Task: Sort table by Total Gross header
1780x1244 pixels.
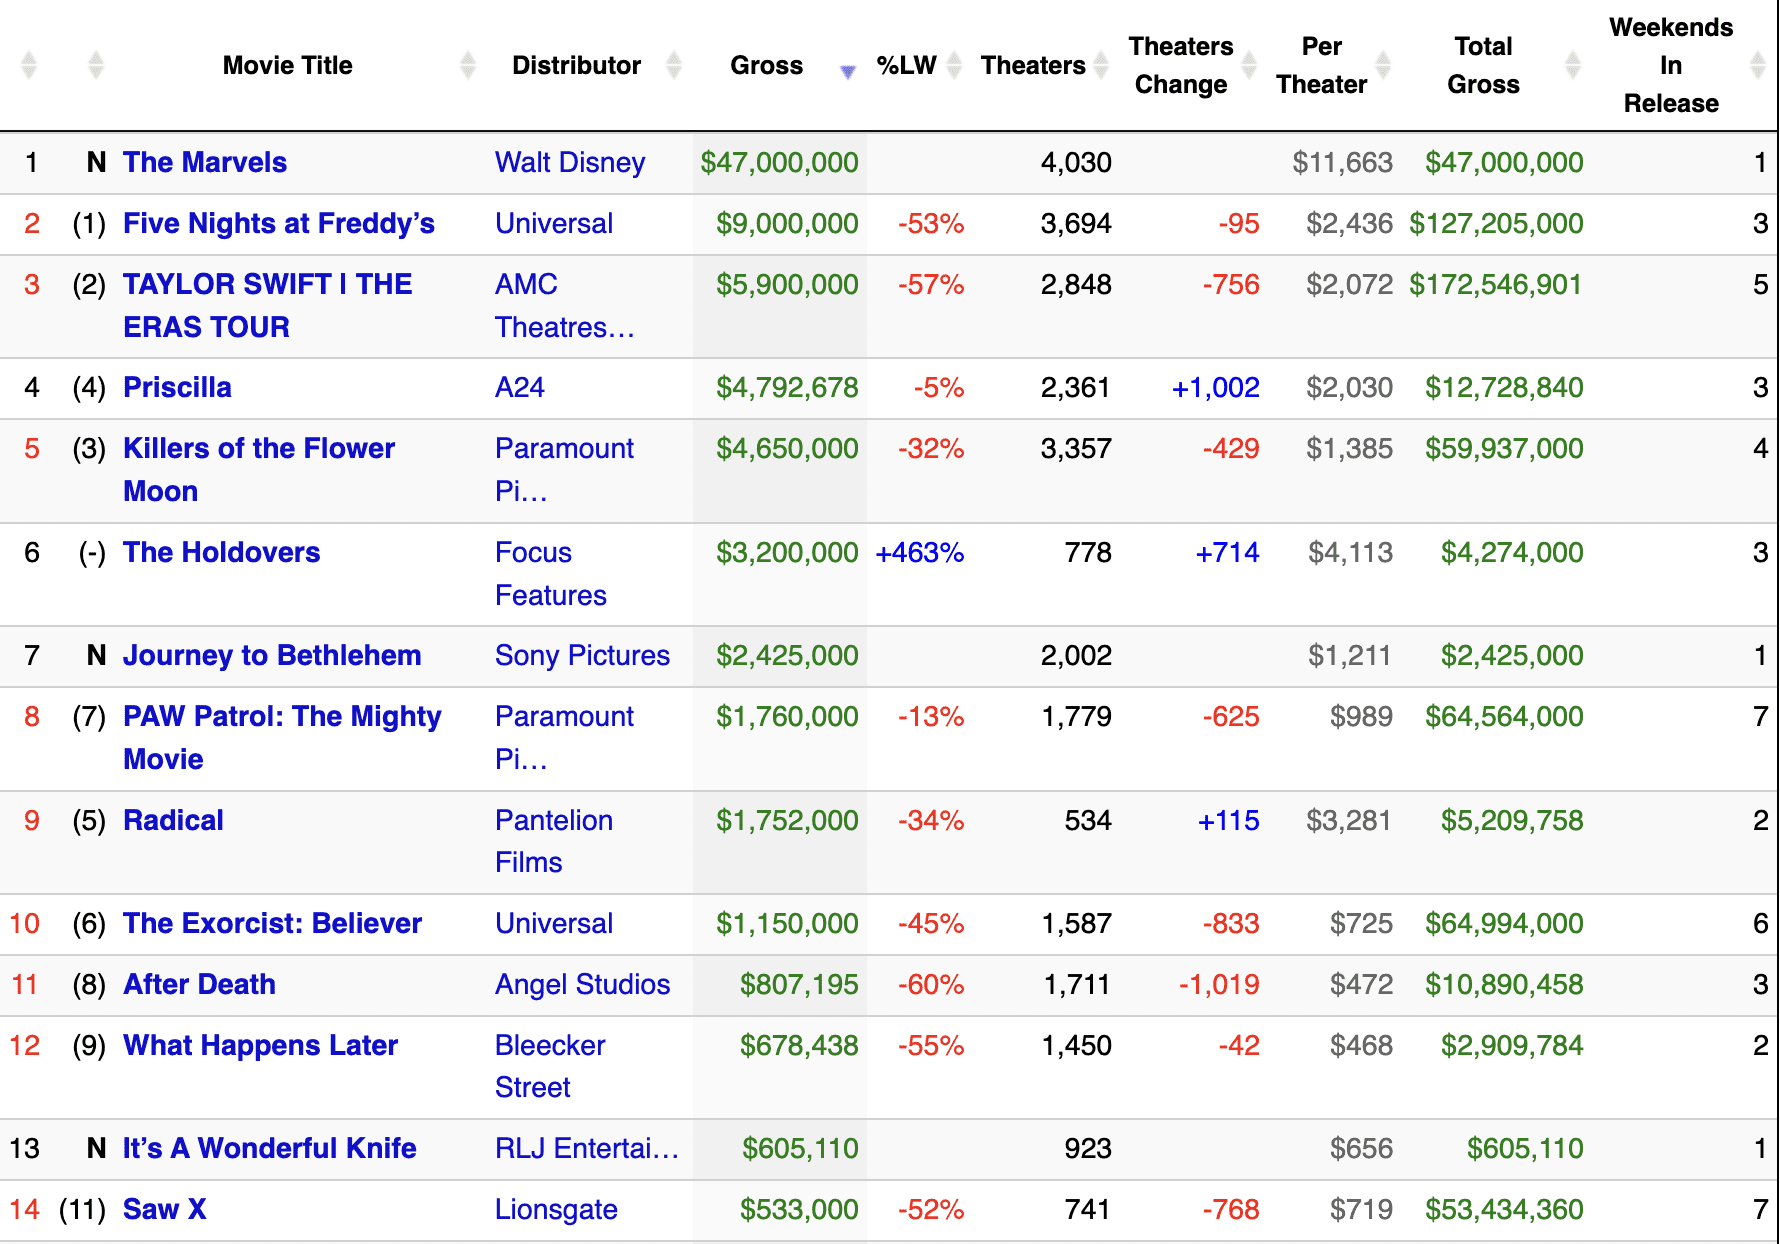Action: (x=1483, y=65)
